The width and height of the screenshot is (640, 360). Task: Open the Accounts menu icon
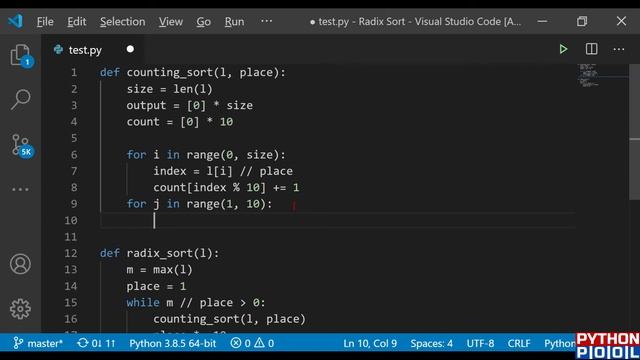tap(20, 264)
